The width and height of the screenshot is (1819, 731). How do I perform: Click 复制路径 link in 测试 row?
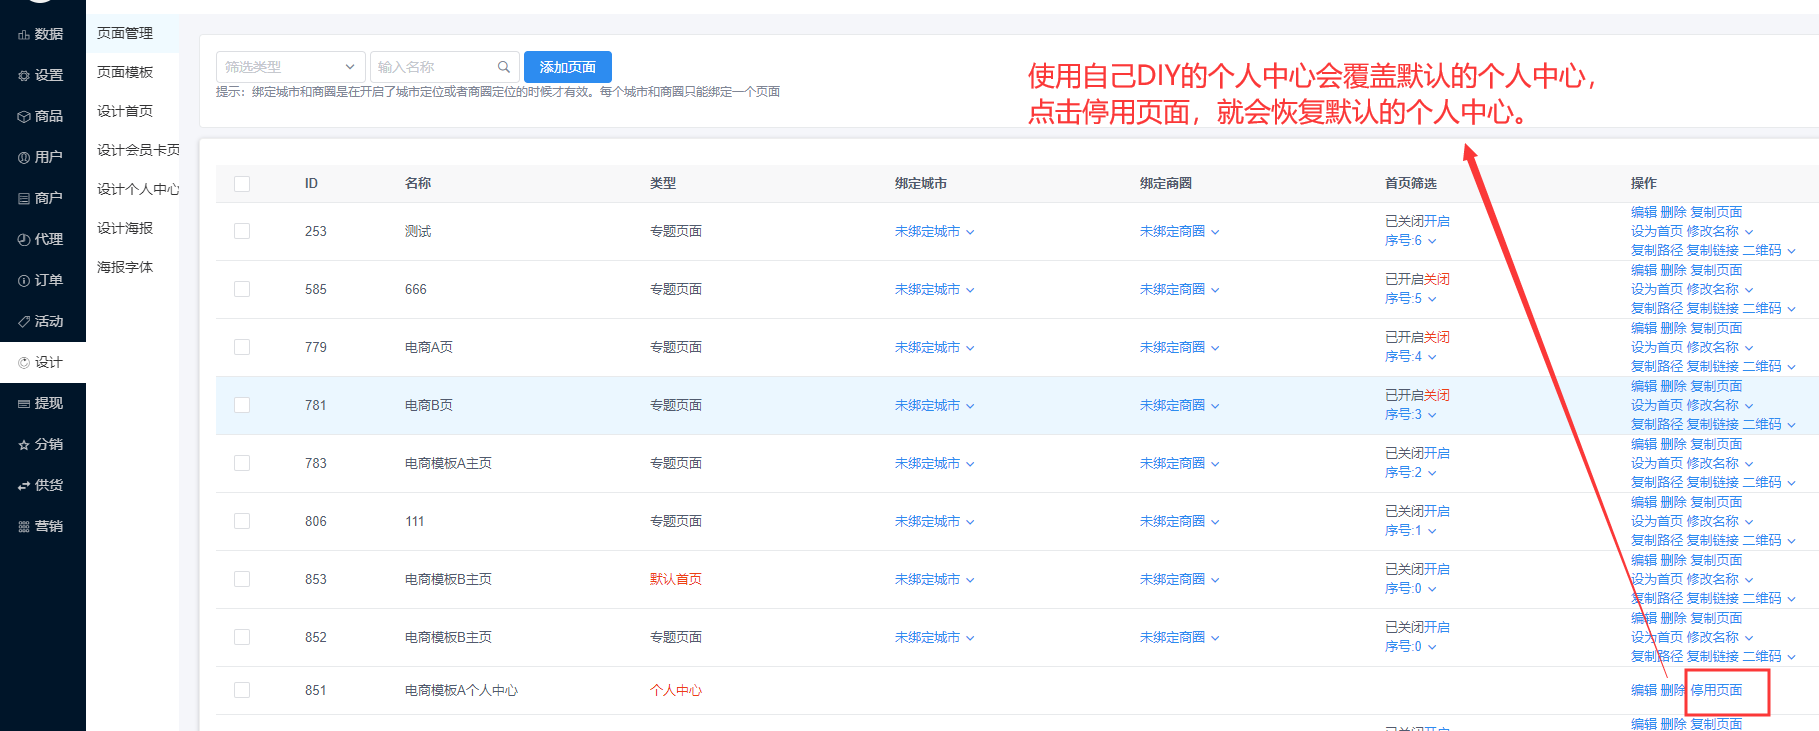(1657, 251)
